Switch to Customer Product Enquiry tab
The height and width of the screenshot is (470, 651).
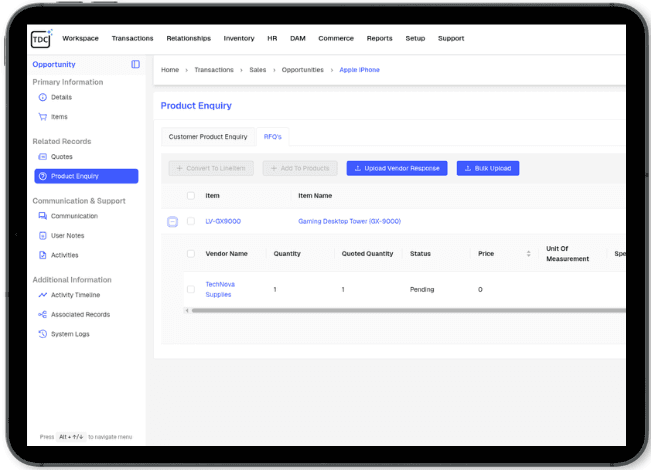(x=208, y=137)
